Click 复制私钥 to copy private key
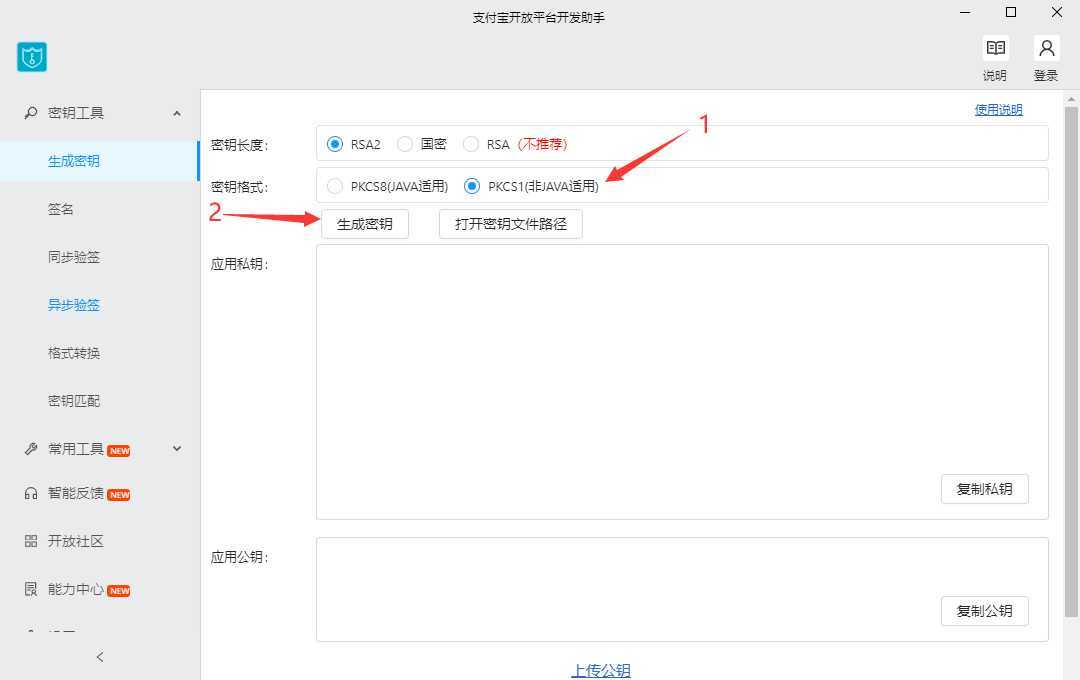 pos(984,489)
